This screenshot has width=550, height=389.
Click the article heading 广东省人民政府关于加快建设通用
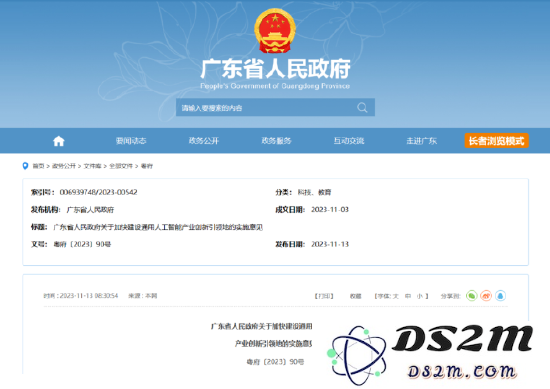click(261, 326)
